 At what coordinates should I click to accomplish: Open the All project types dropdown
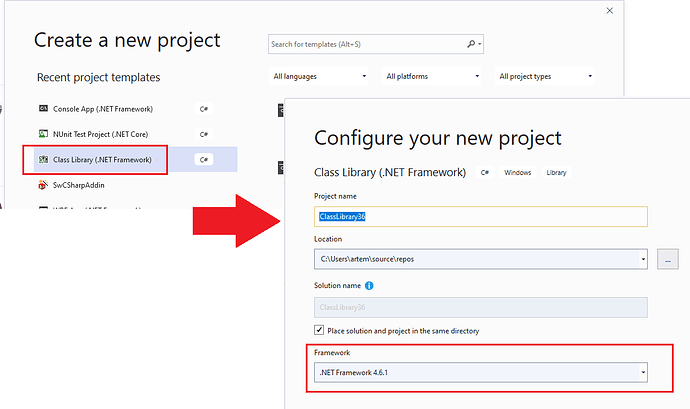click(544, 76)
